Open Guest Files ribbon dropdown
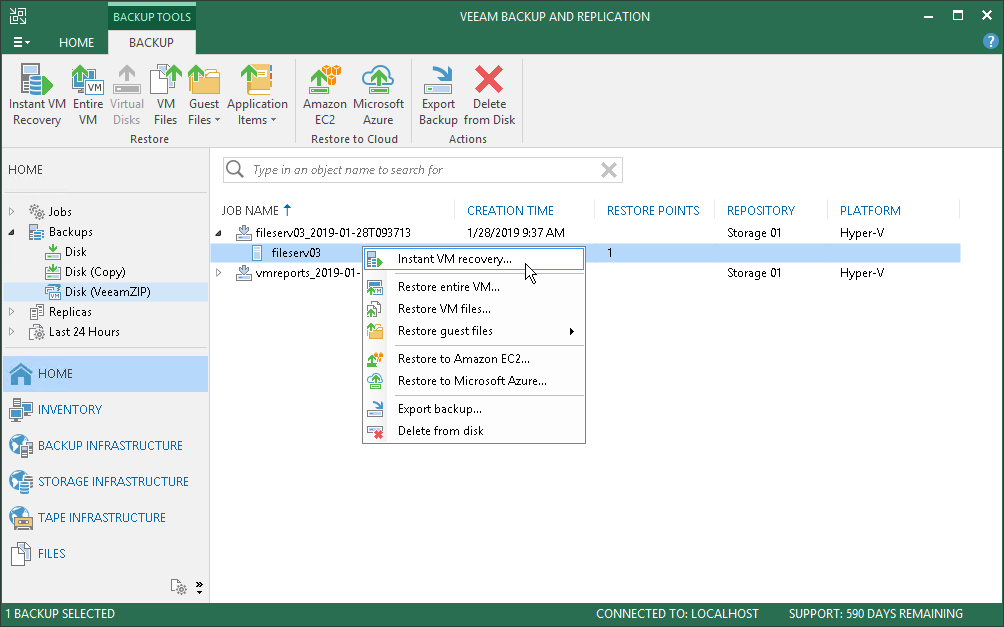This screenshot has width=1004, height=627. [204, 95]
